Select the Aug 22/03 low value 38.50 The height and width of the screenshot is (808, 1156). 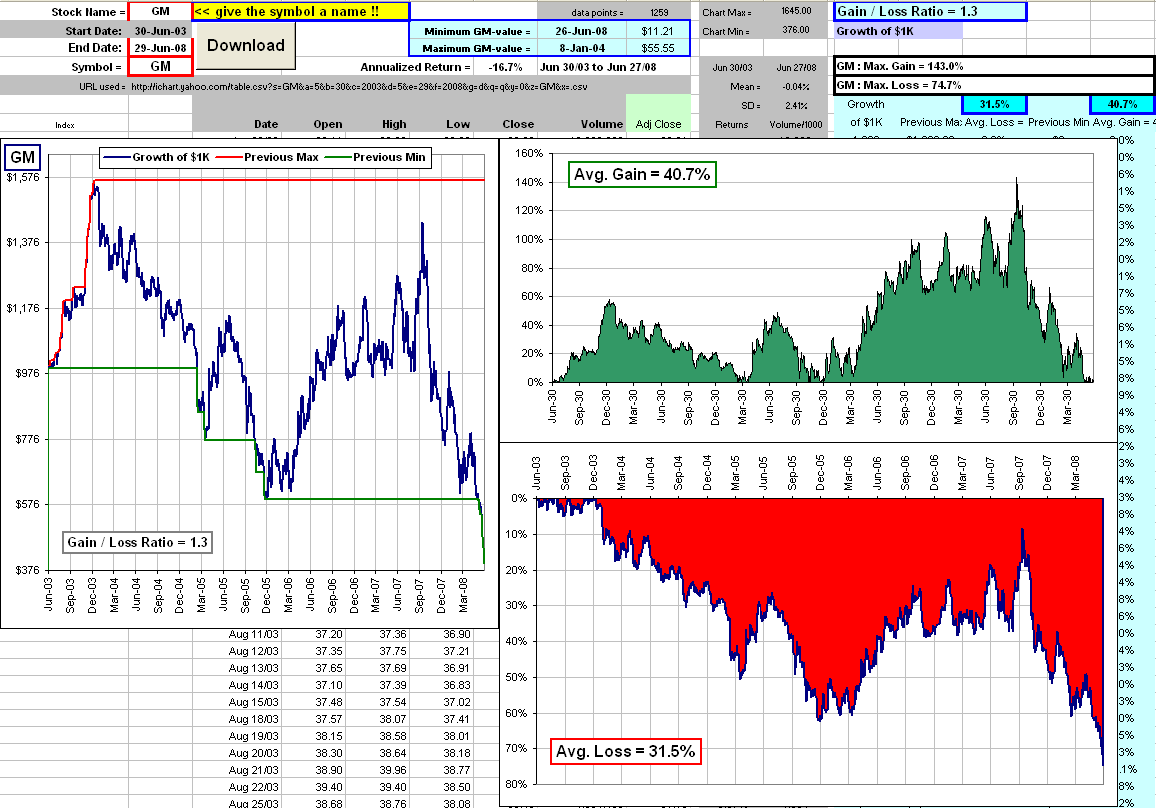tap(457, 787)
